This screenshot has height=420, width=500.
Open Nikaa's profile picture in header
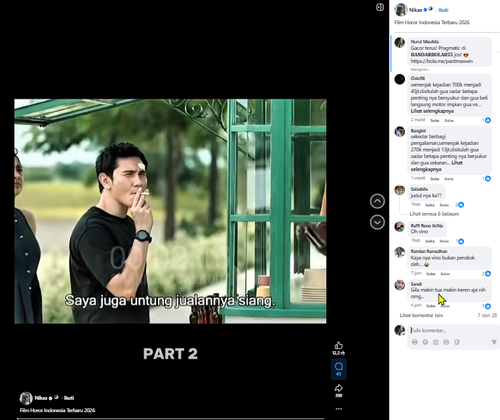click(x=401, y=10)
